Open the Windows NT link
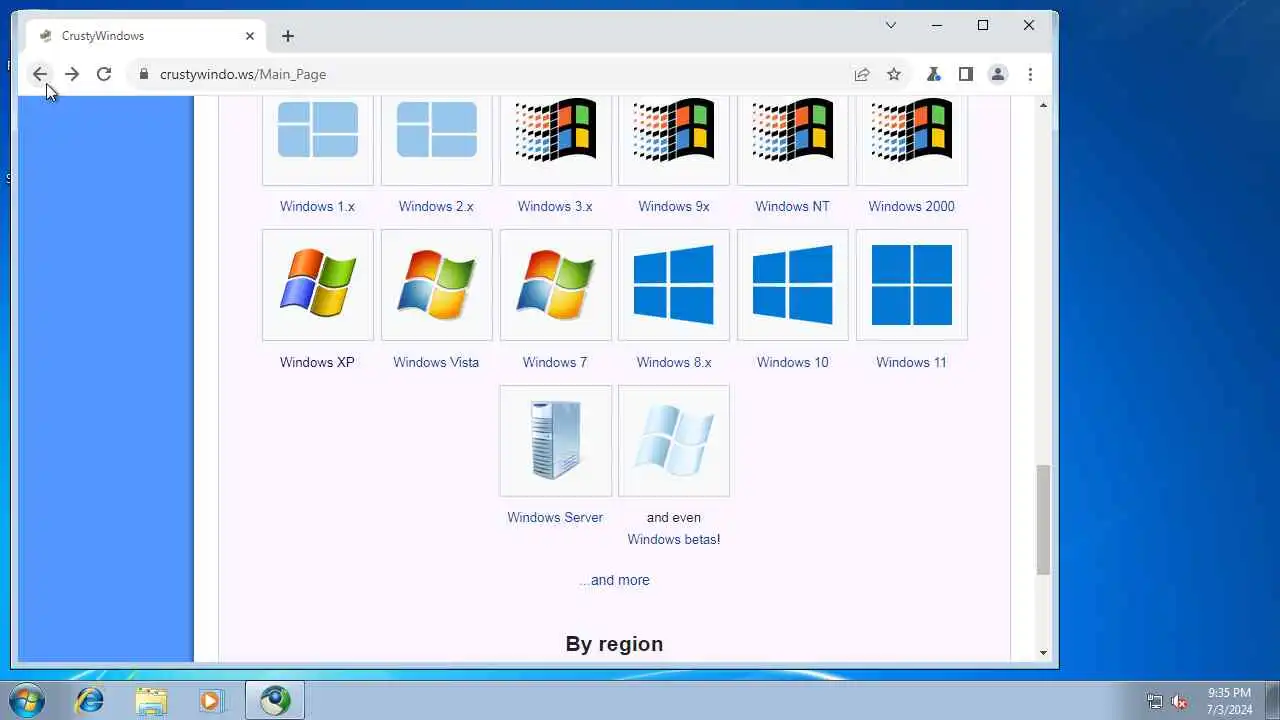 (x=792, y=206)
